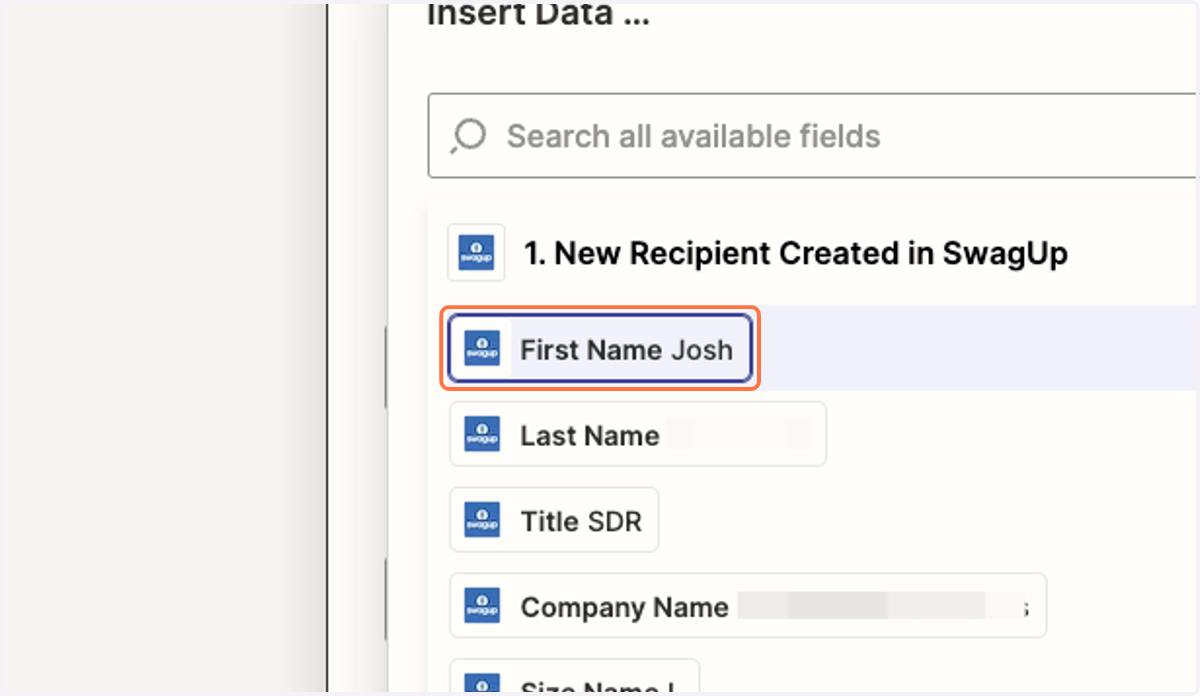Select the First Name Josh field

pos(600,349)
